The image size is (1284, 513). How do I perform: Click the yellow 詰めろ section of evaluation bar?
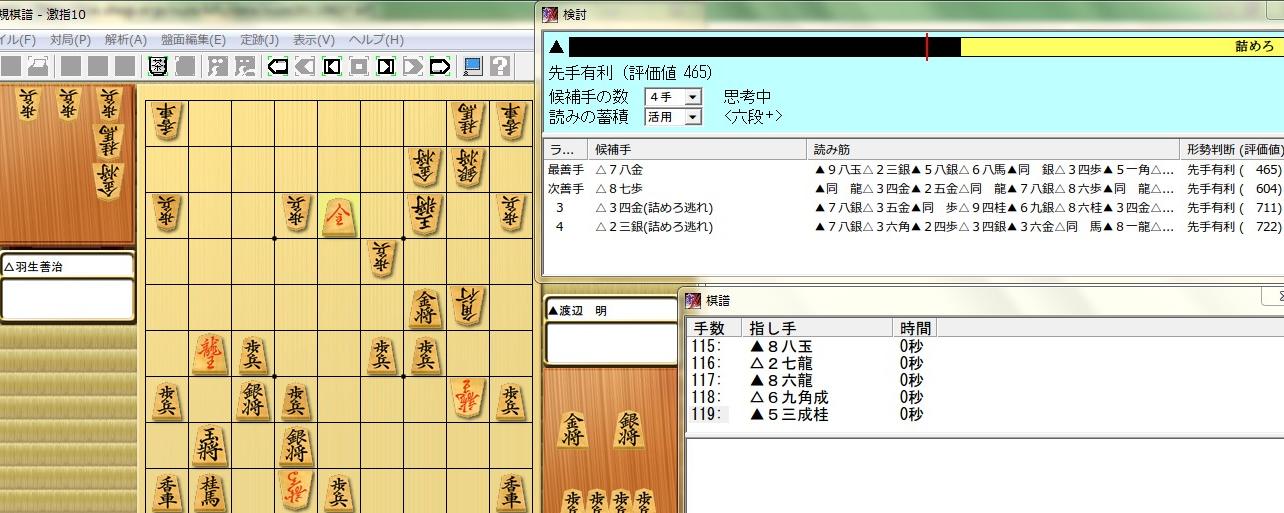pos(1121,47)
